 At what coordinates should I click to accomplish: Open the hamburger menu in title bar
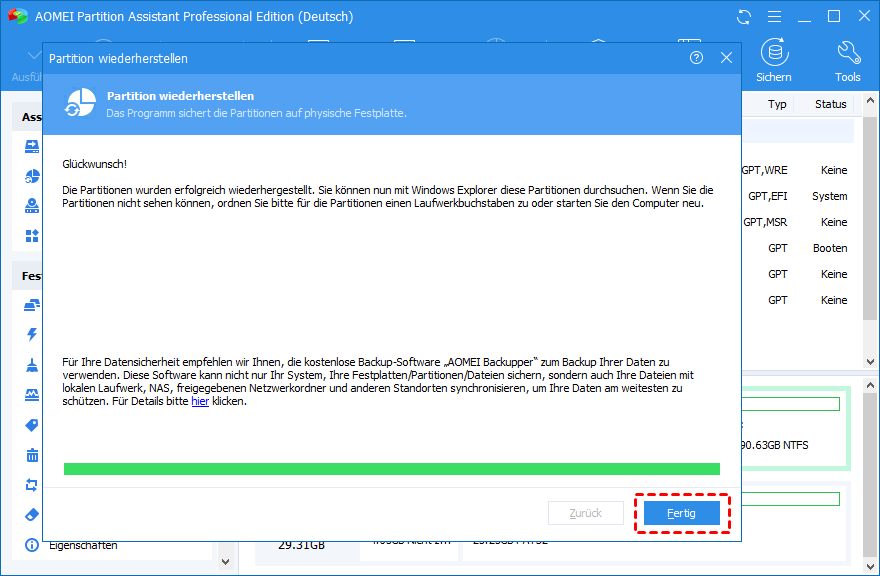(774, 17)
